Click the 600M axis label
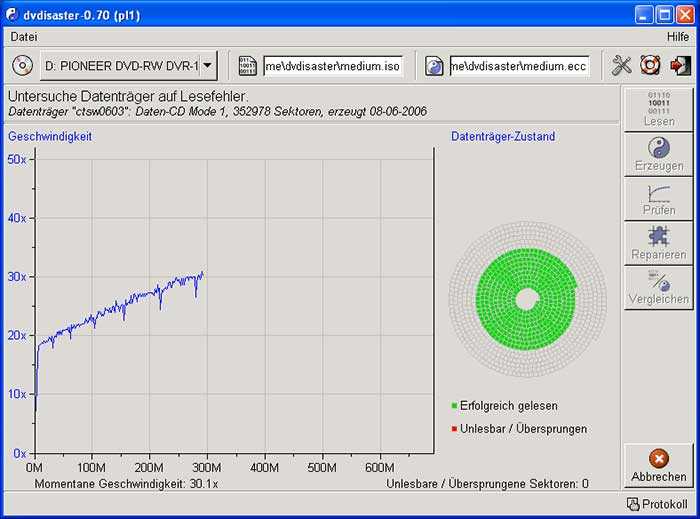 click(380, 468)
